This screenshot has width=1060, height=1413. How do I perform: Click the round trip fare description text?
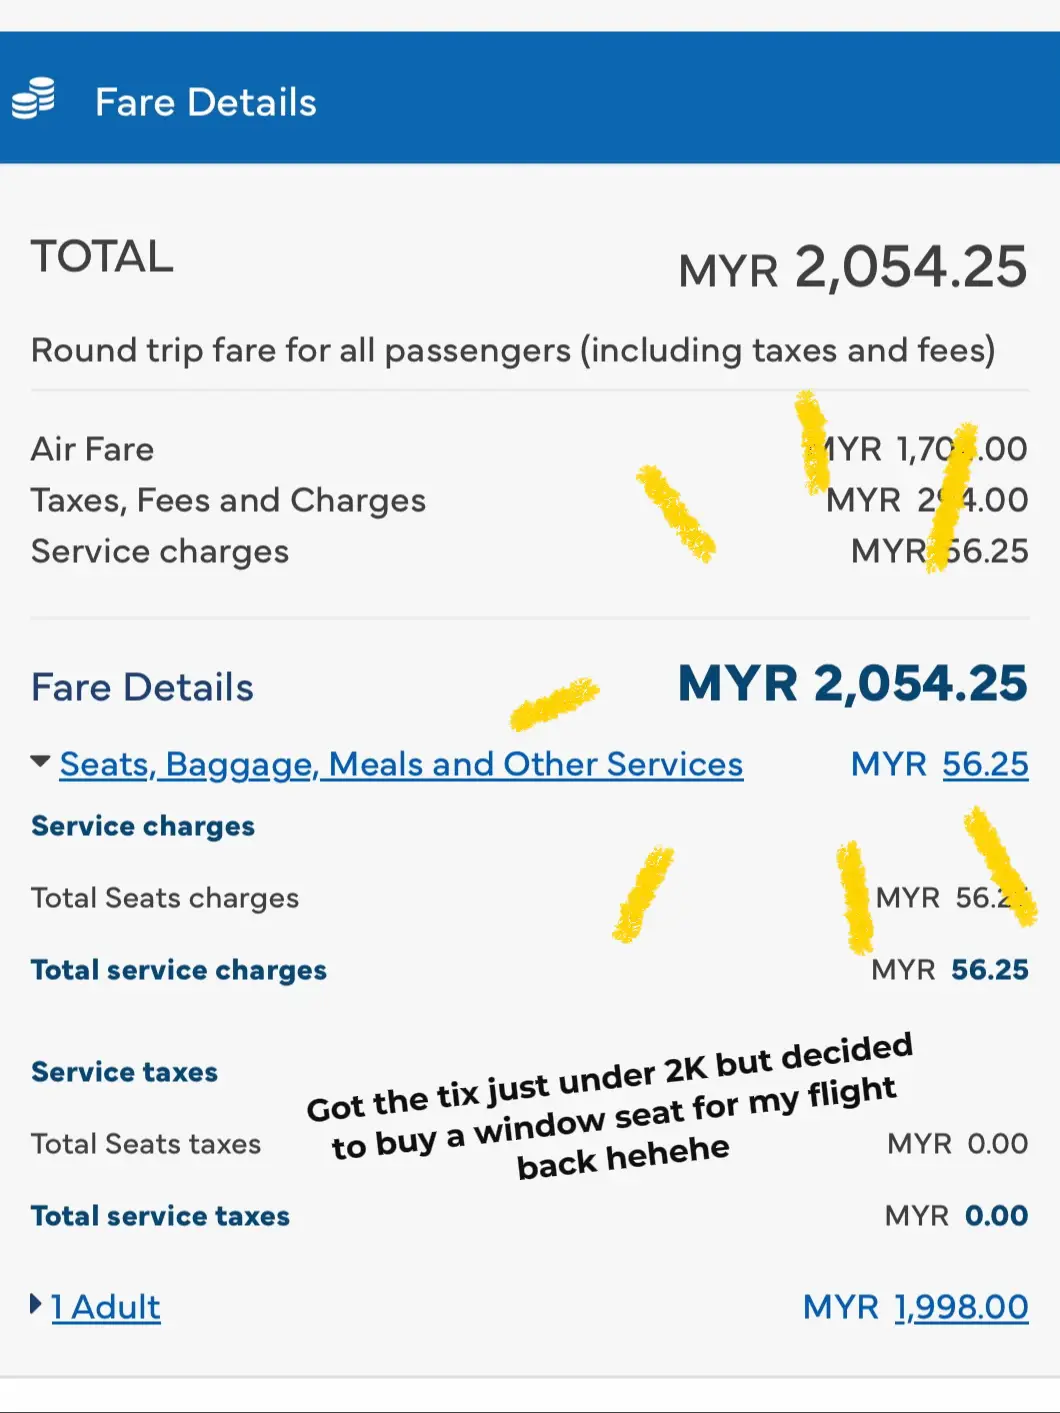pyautogui.click(x=513, y=351)
